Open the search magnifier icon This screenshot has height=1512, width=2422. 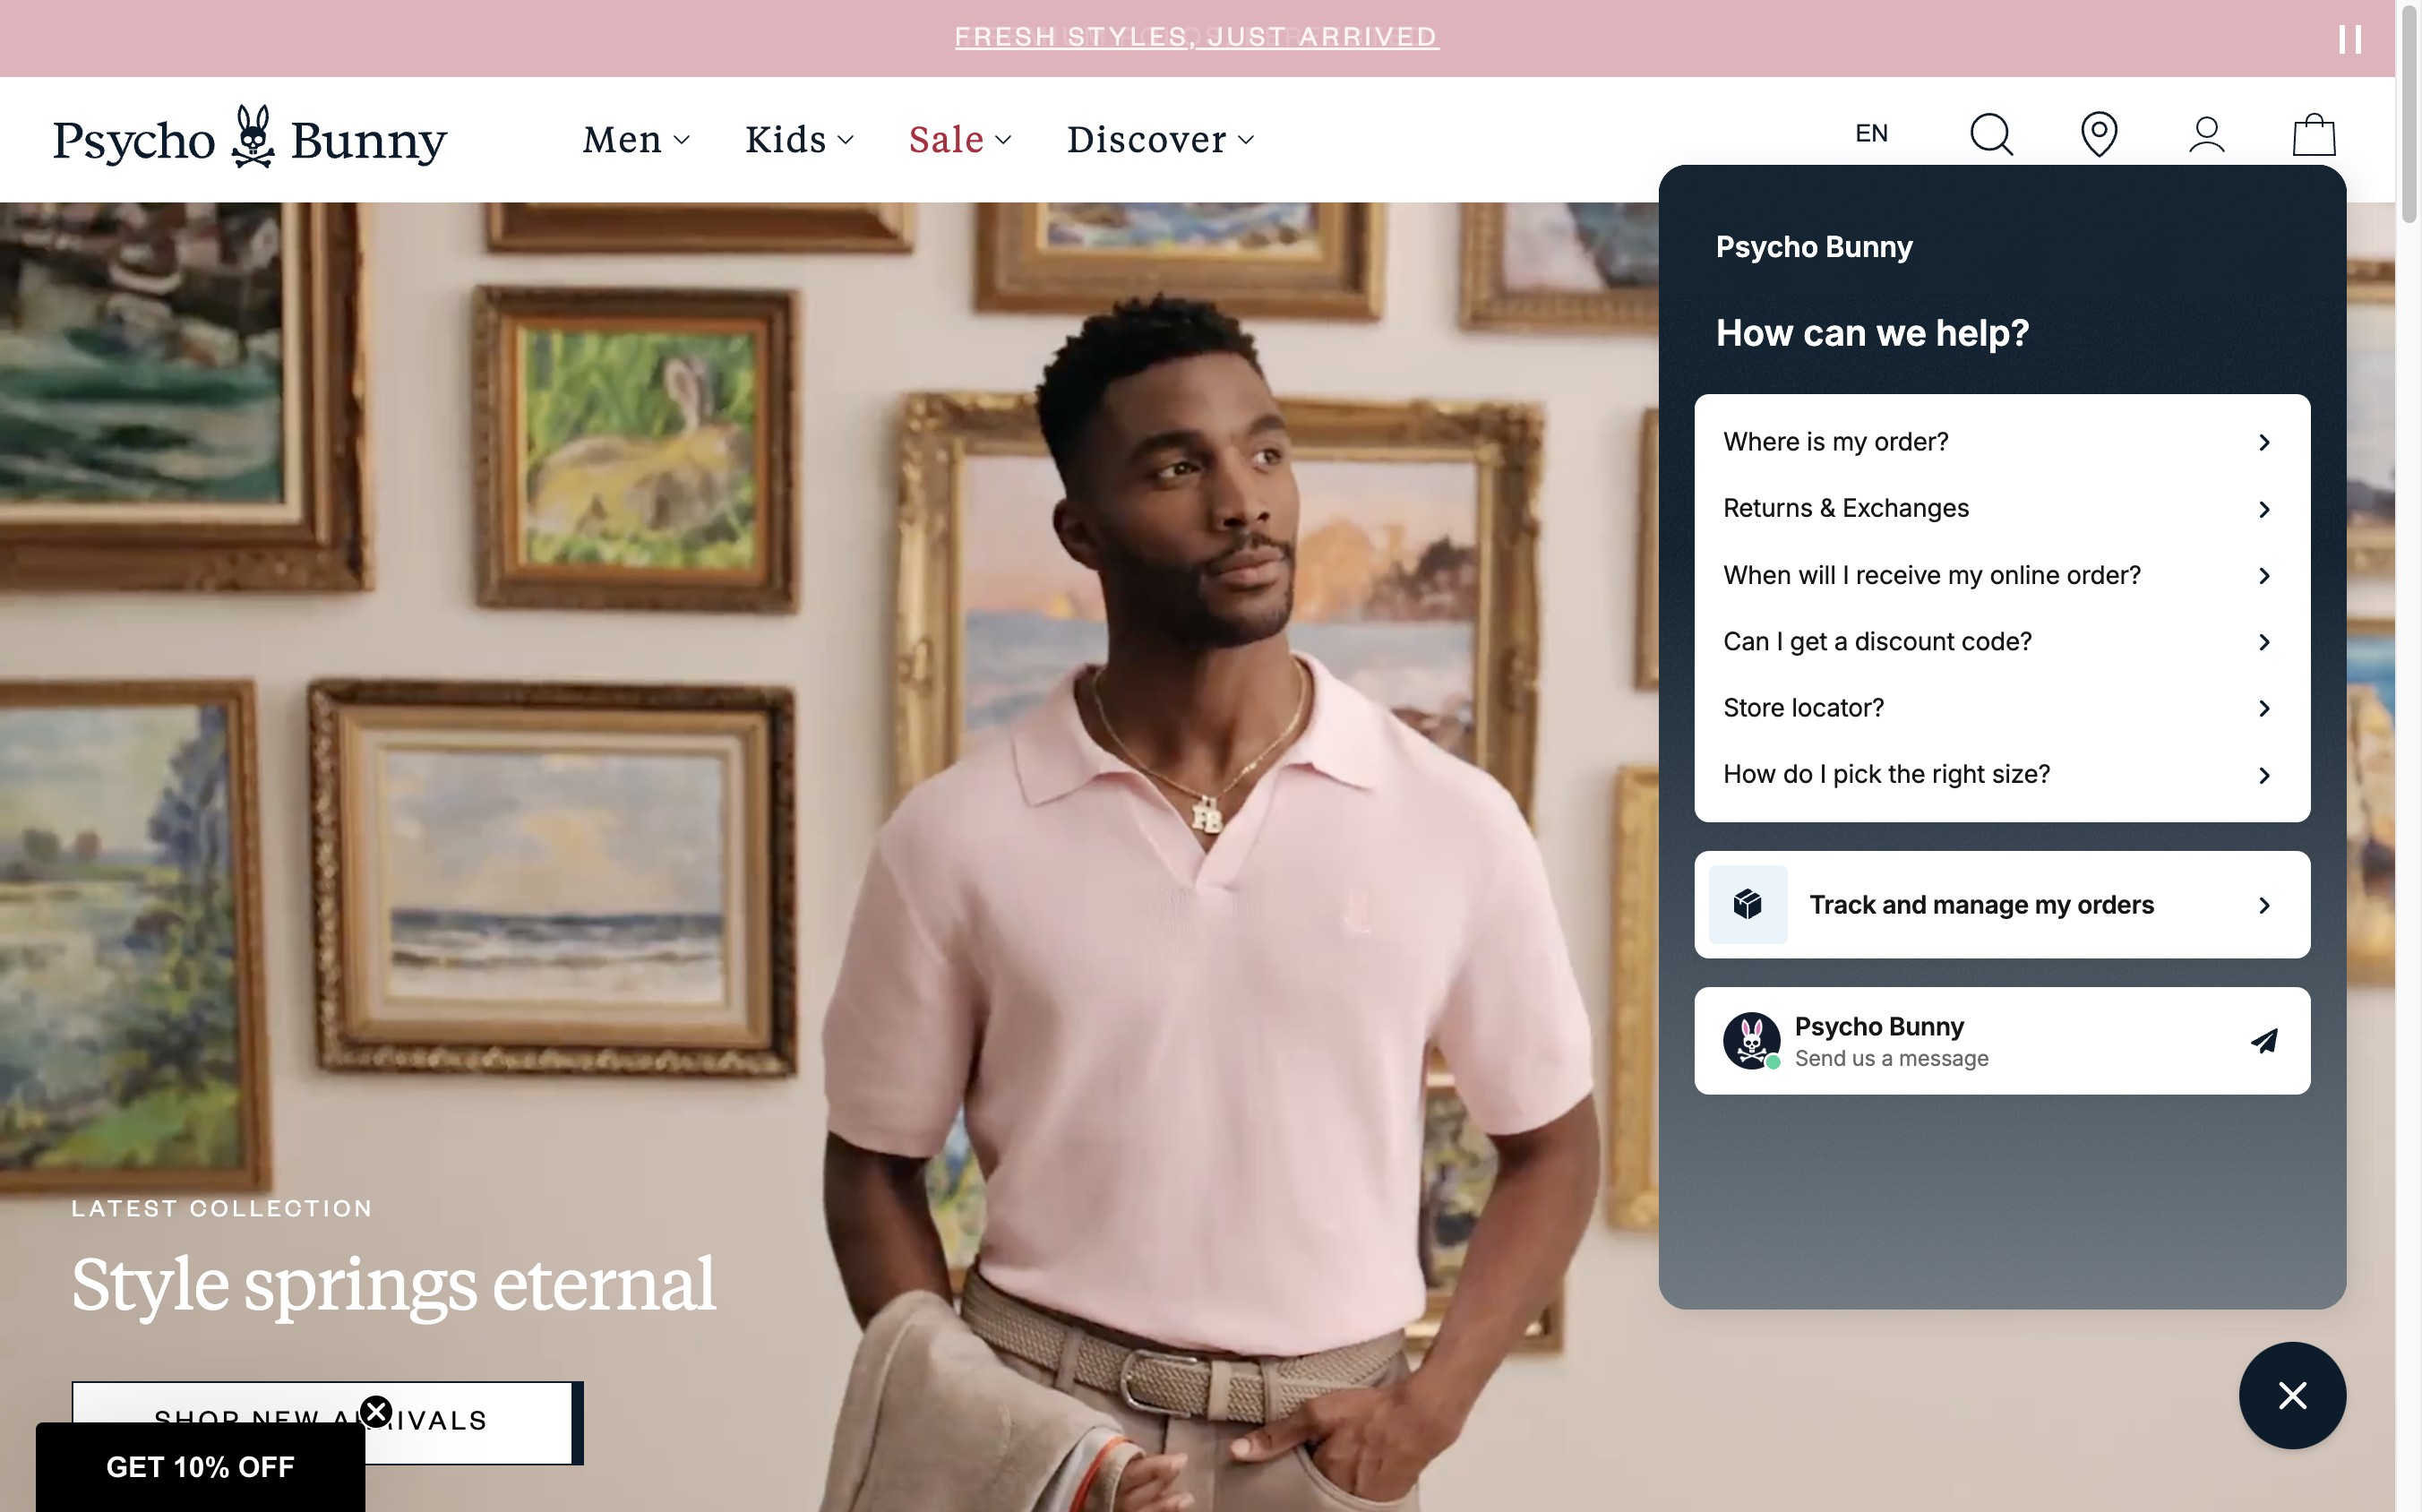click(1991, 134)
